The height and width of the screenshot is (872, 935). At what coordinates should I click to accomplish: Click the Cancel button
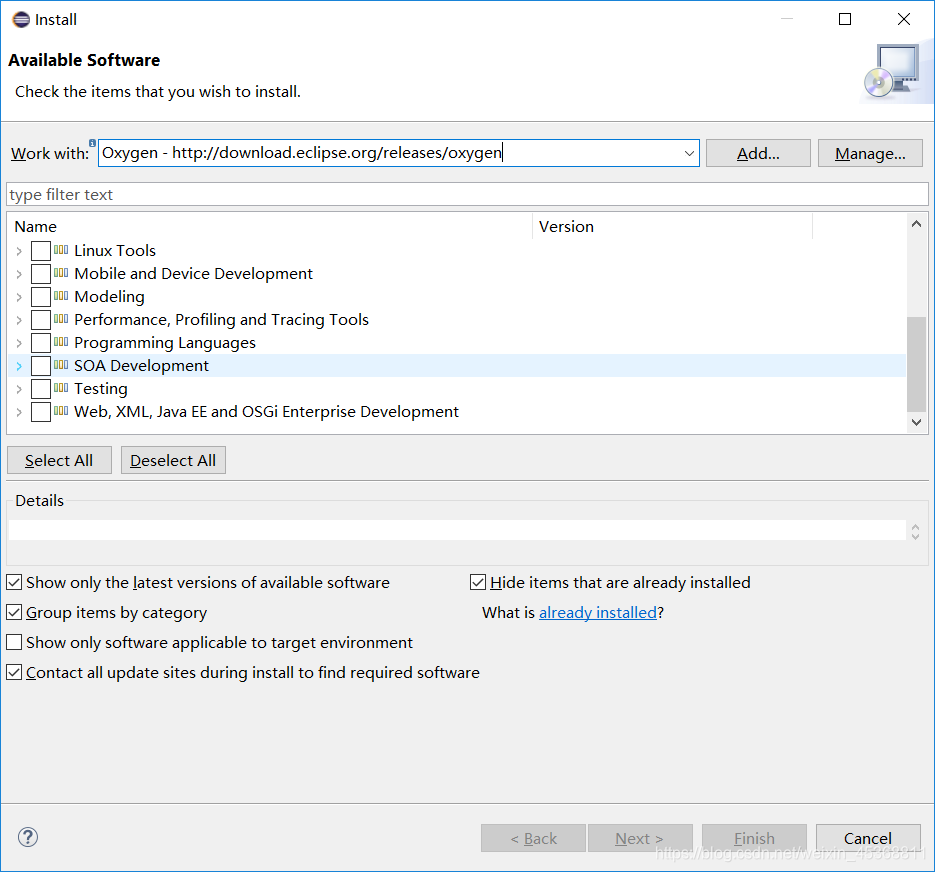pyautogui.click(x=868, y=838)
